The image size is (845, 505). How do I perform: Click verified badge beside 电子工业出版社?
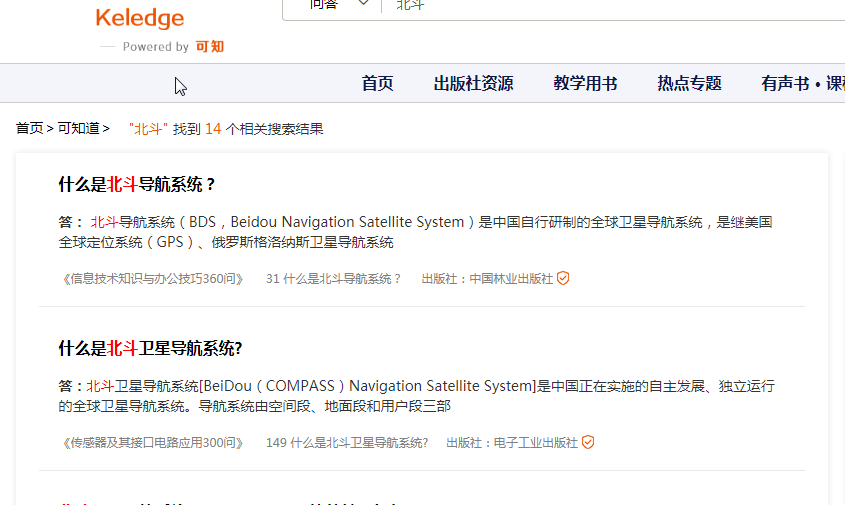(588, 442)
